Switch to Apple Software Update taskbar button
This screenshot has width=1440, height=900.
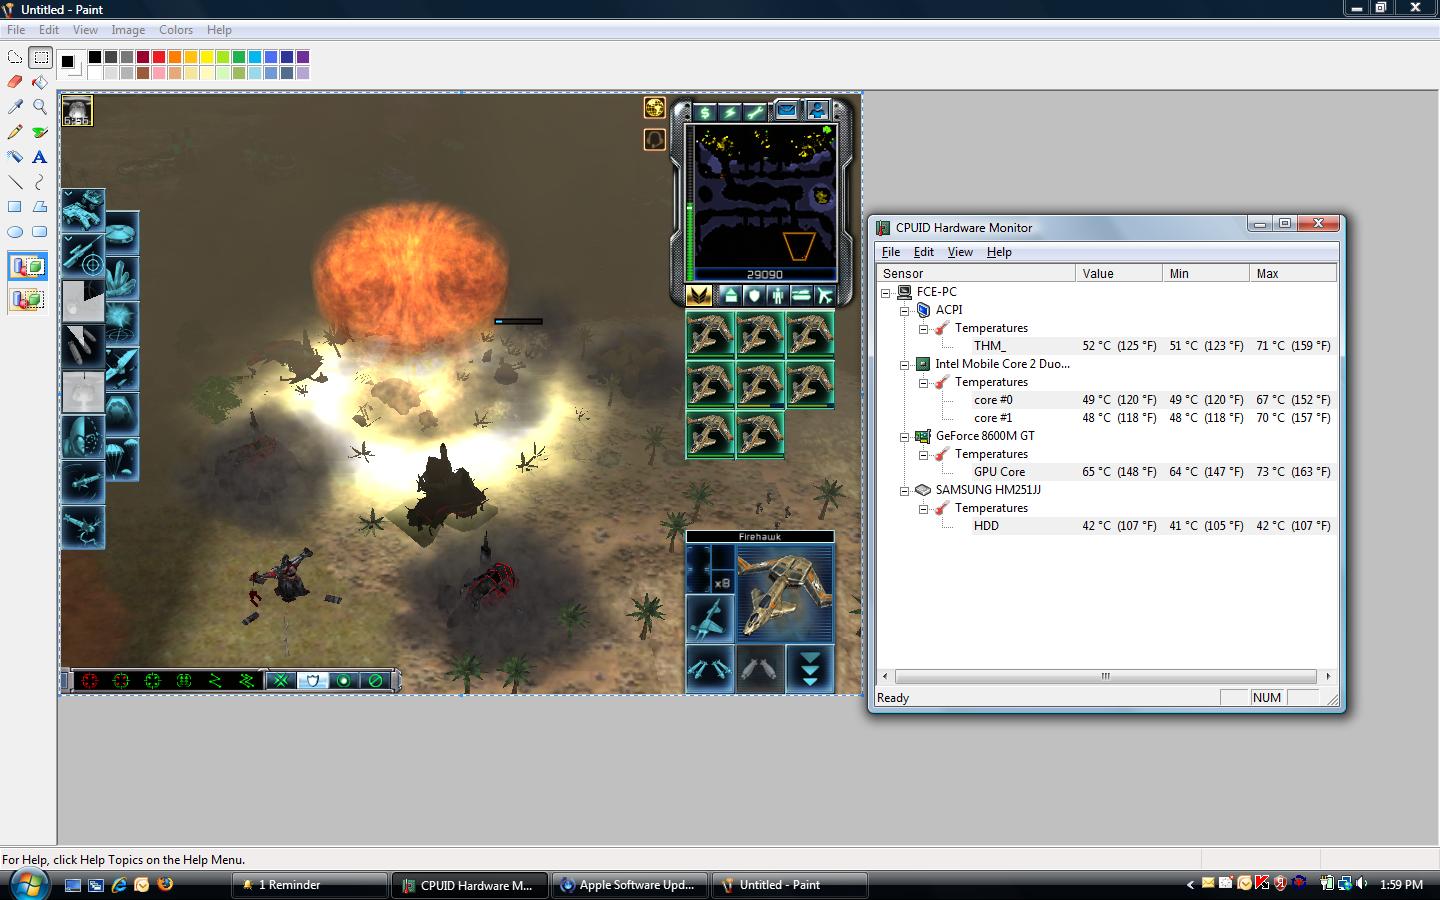pyautogui.click(x=629, y=885)
